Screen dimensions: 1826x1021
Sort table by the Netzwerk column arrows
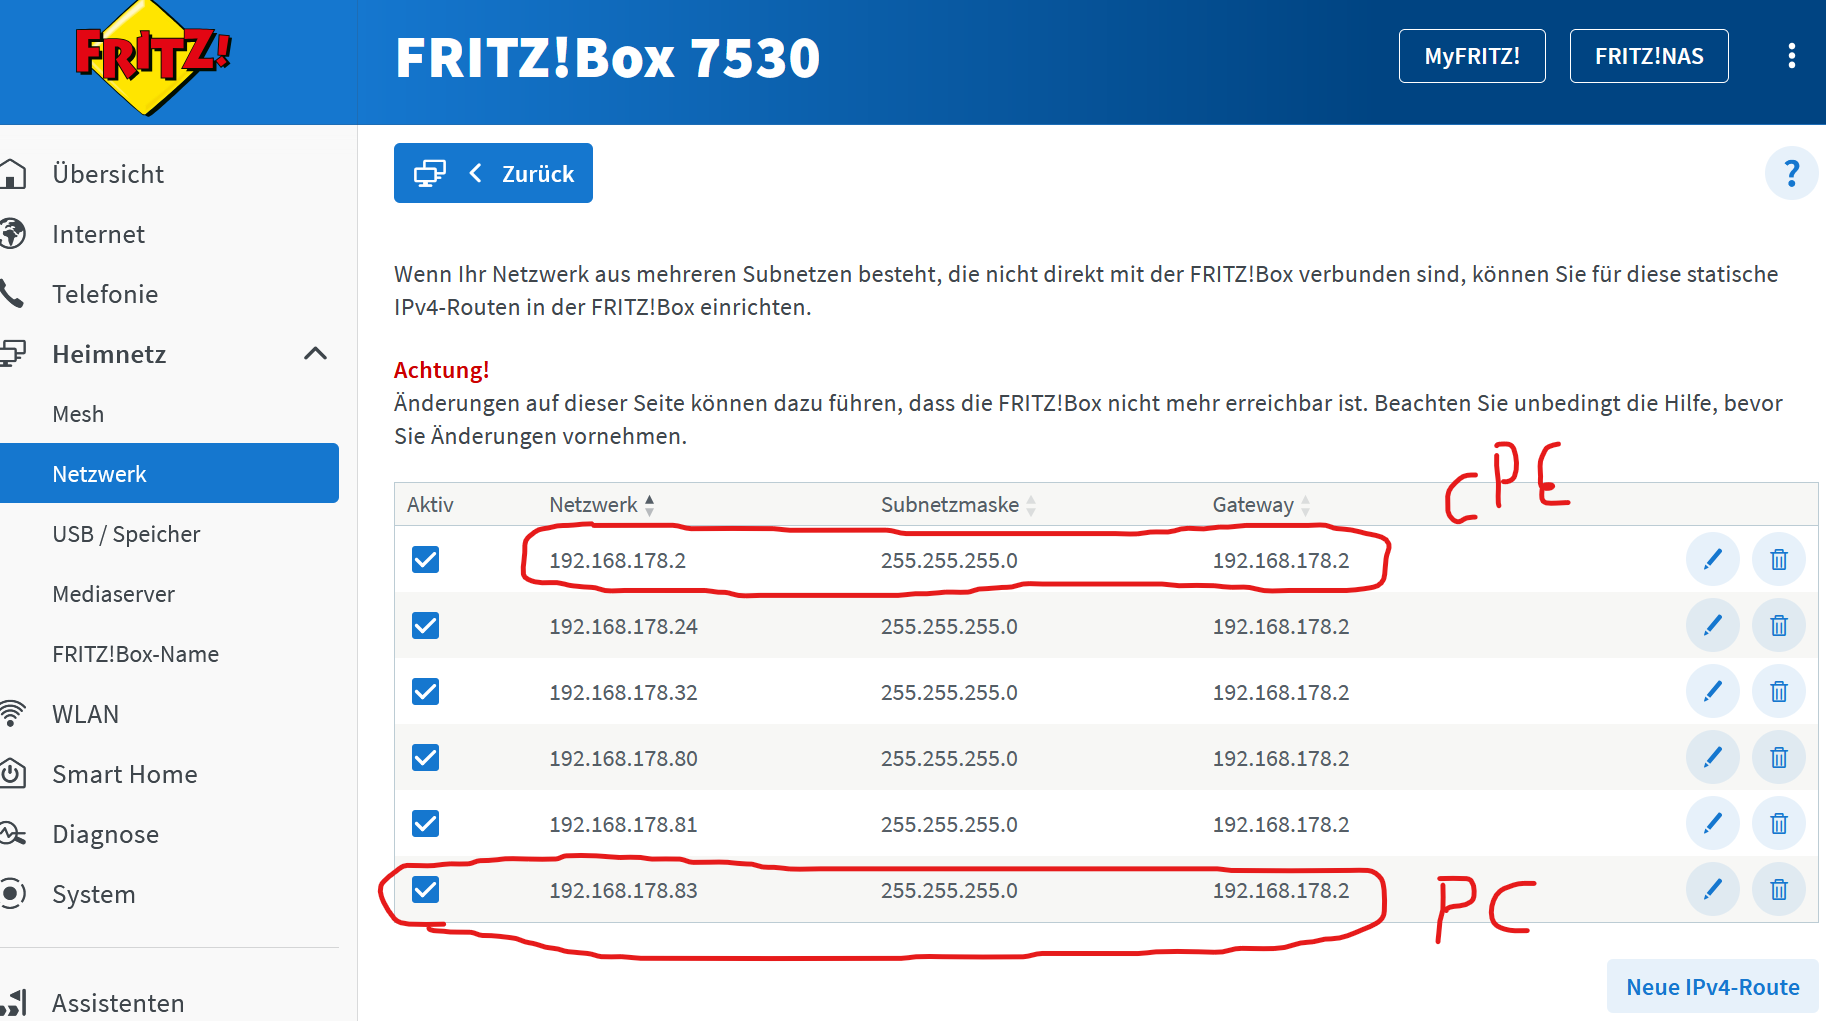pos(650,505)
